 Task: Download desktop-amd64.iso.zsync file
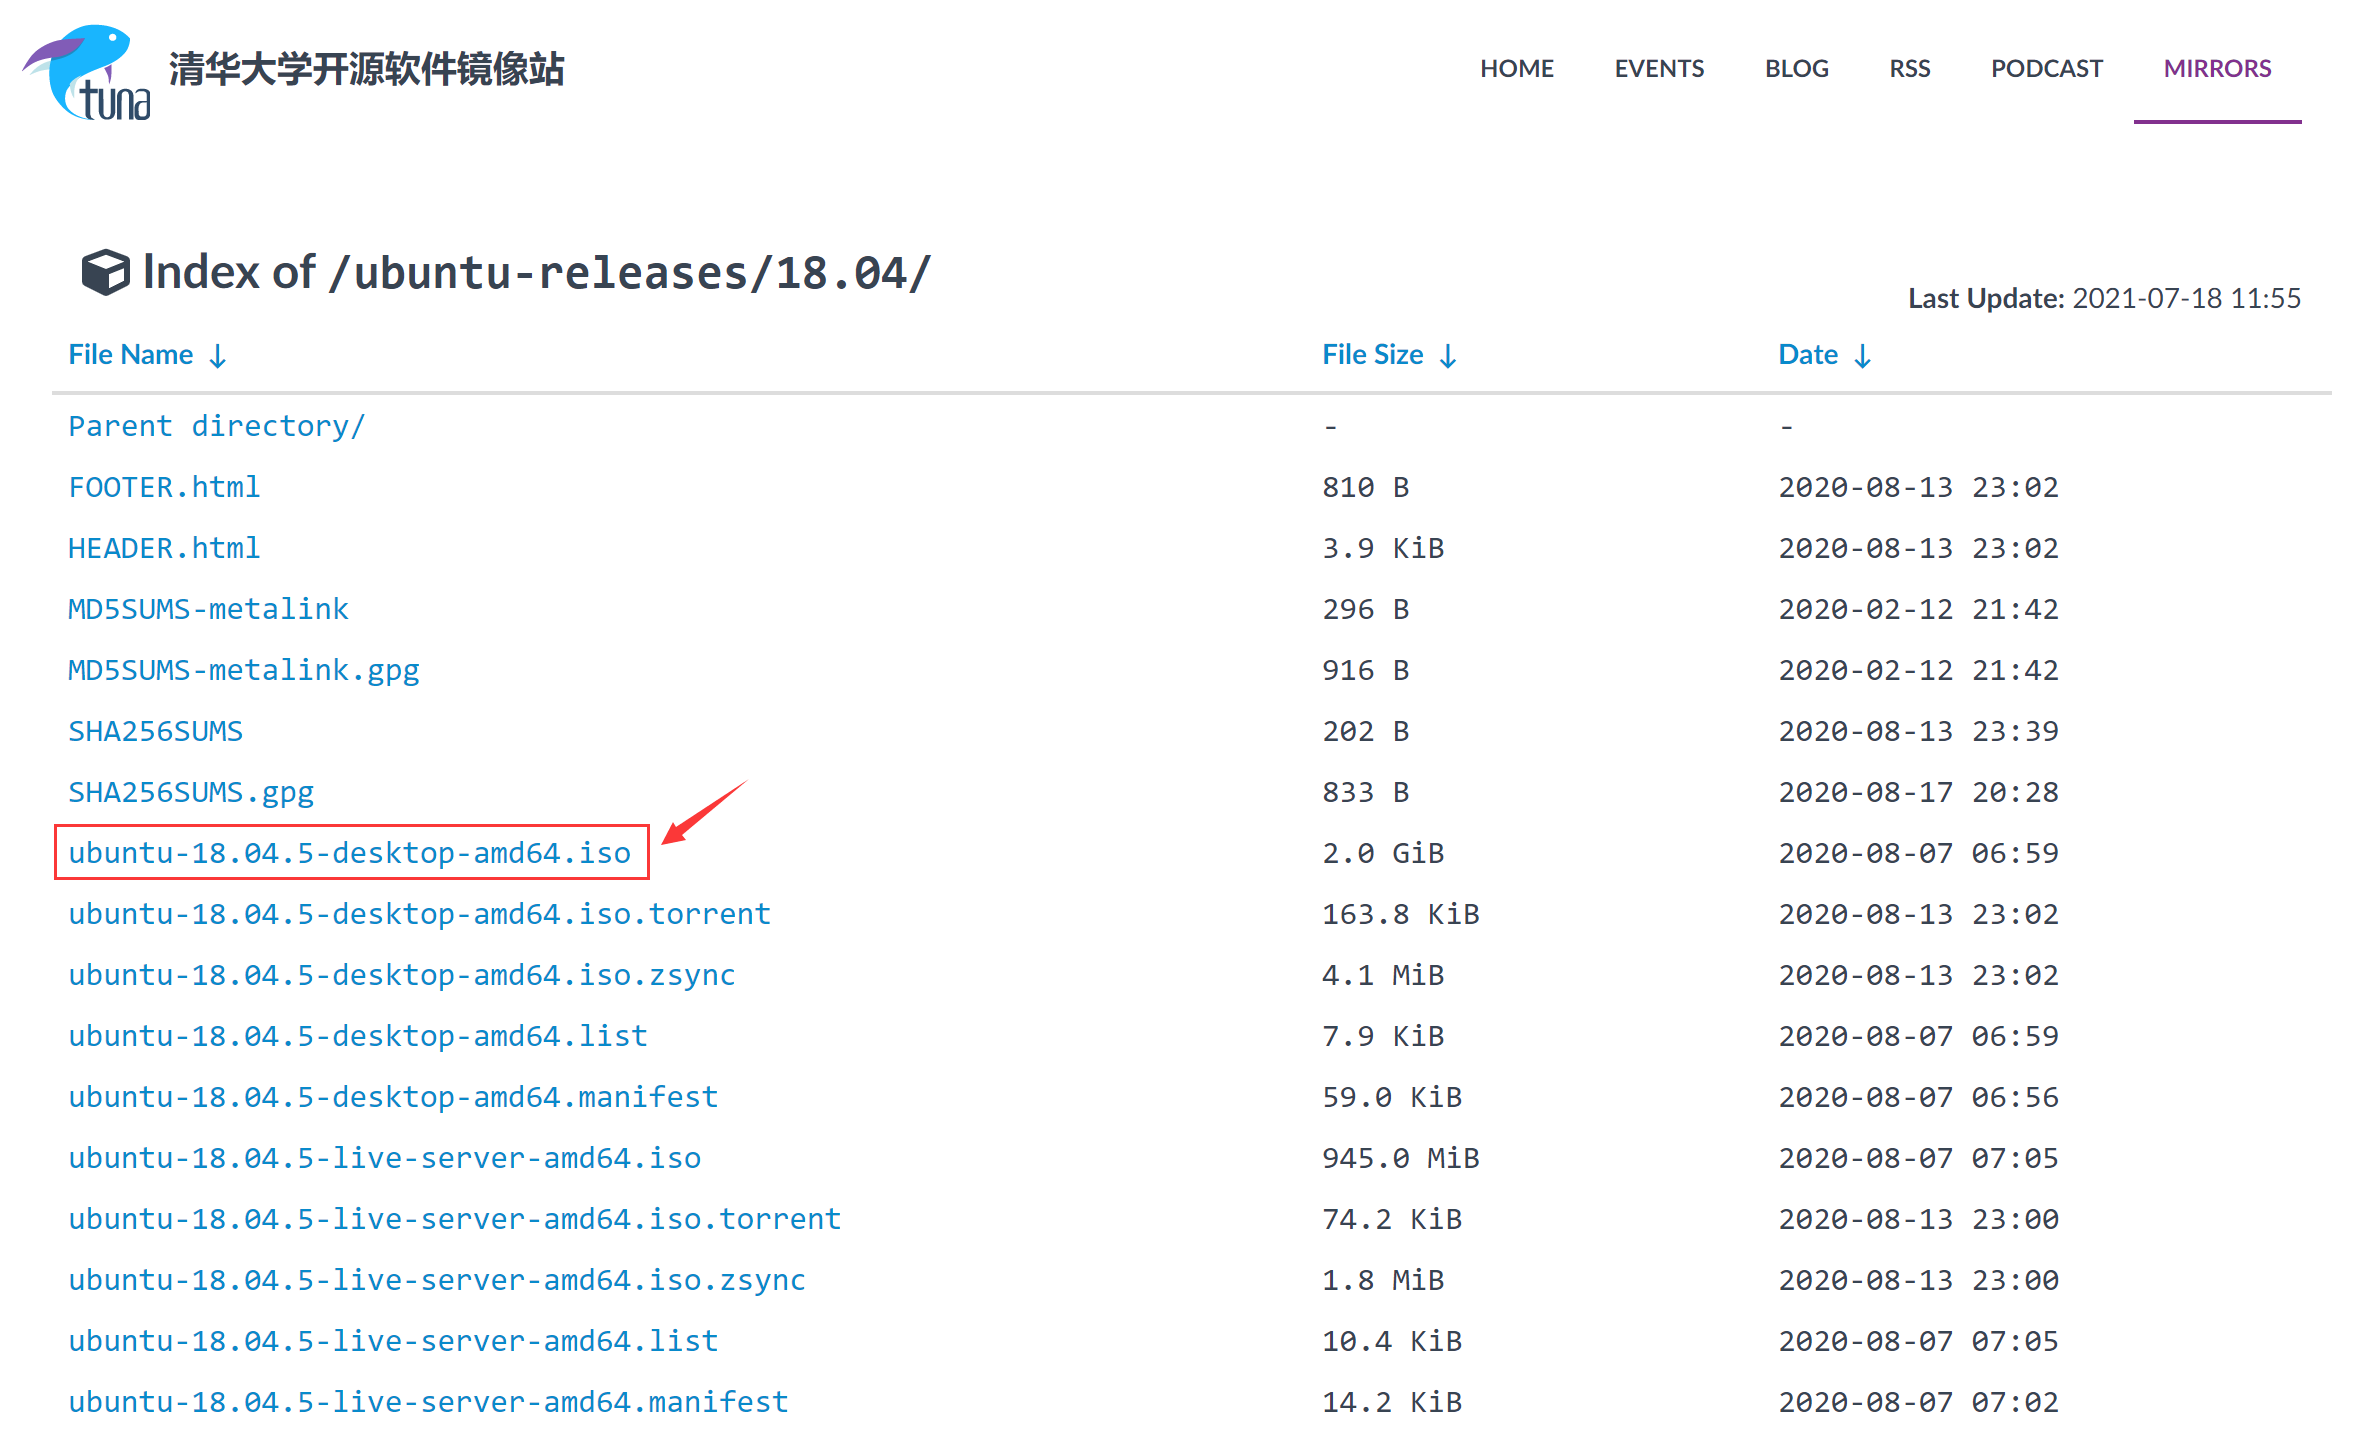(402, 975)
